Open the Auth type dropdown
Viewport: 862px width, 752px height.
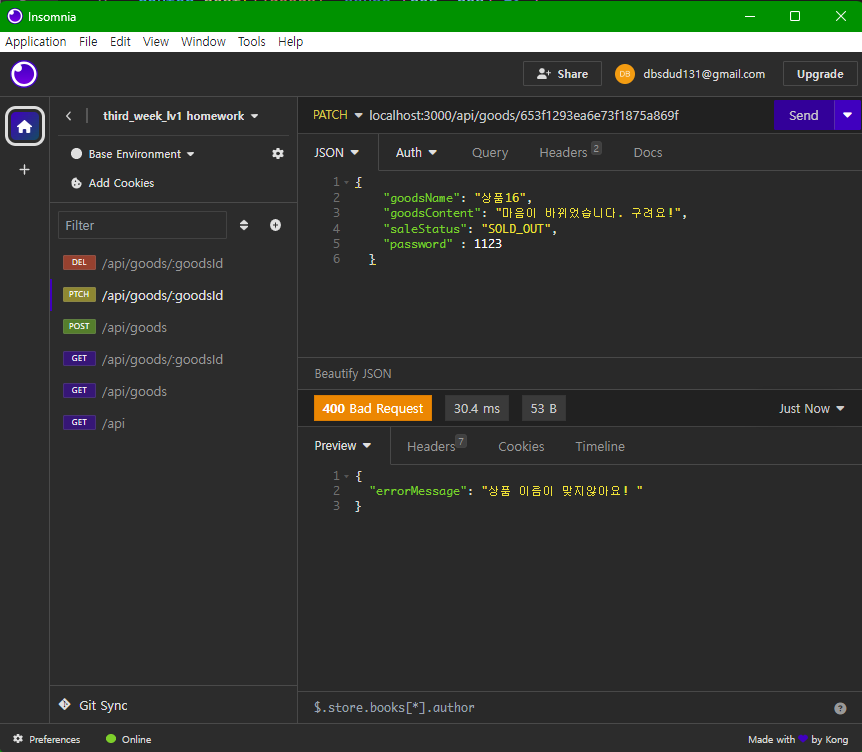point(416,153)
